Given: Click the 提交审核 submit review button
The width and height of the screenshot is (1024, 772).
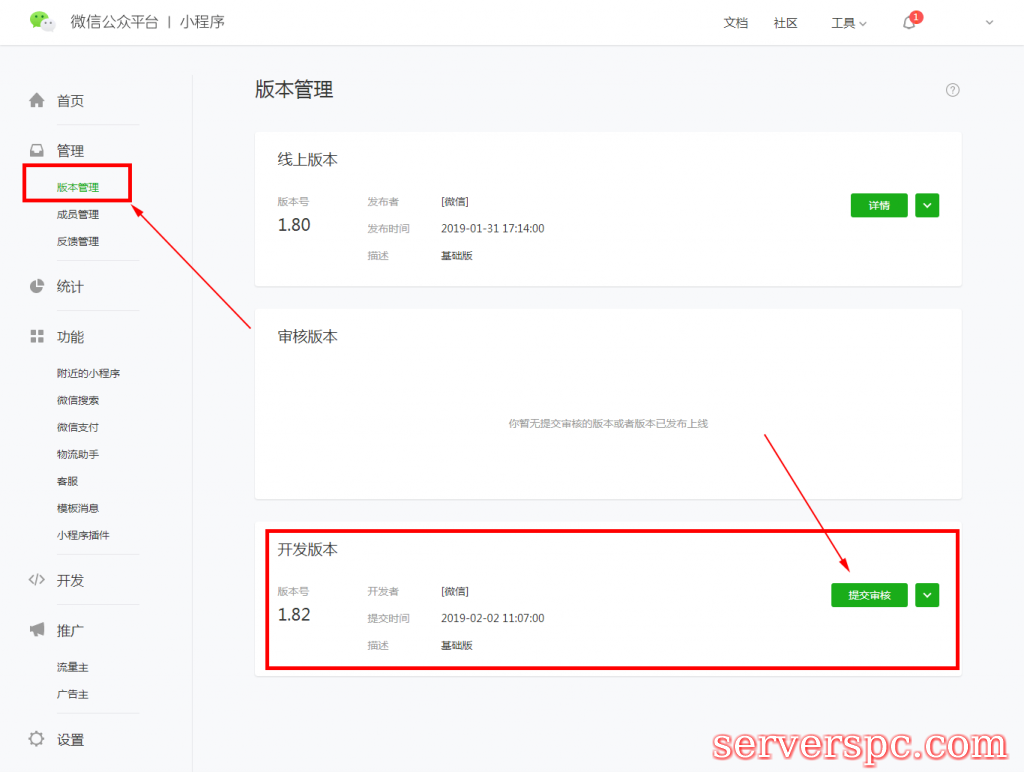Looking at the screenshot, I should click(x=869, y=594).
